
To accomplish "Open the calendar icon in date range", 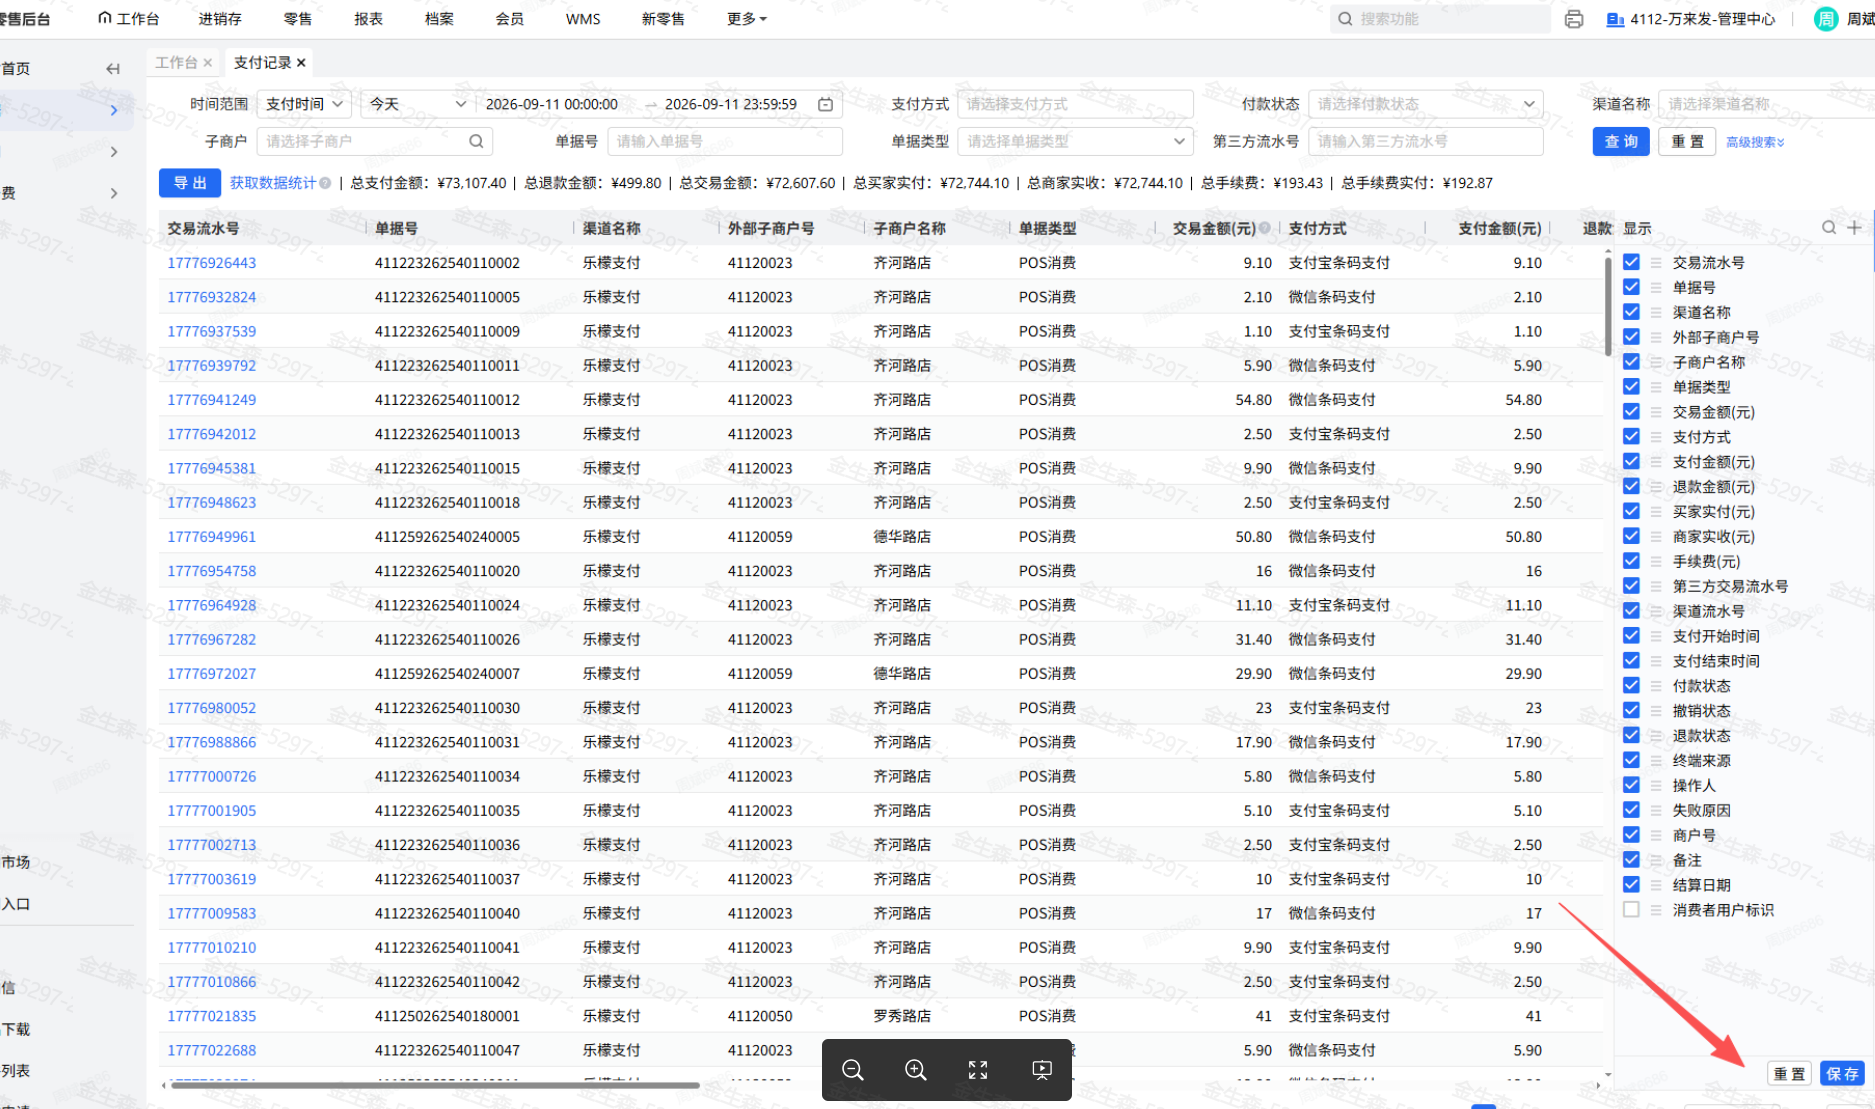I will point(826,104).
